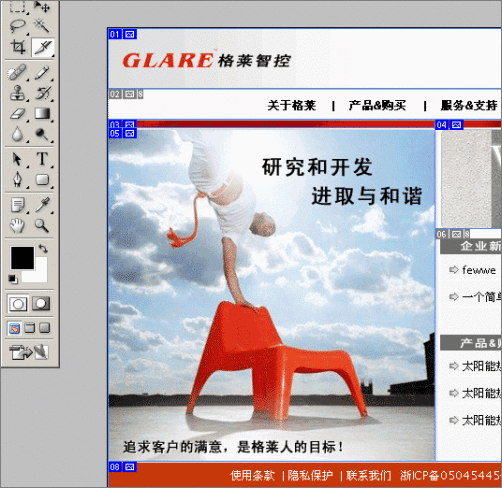
Task: Click the 关于格莱 navigation item
Action: click(292, 106)
